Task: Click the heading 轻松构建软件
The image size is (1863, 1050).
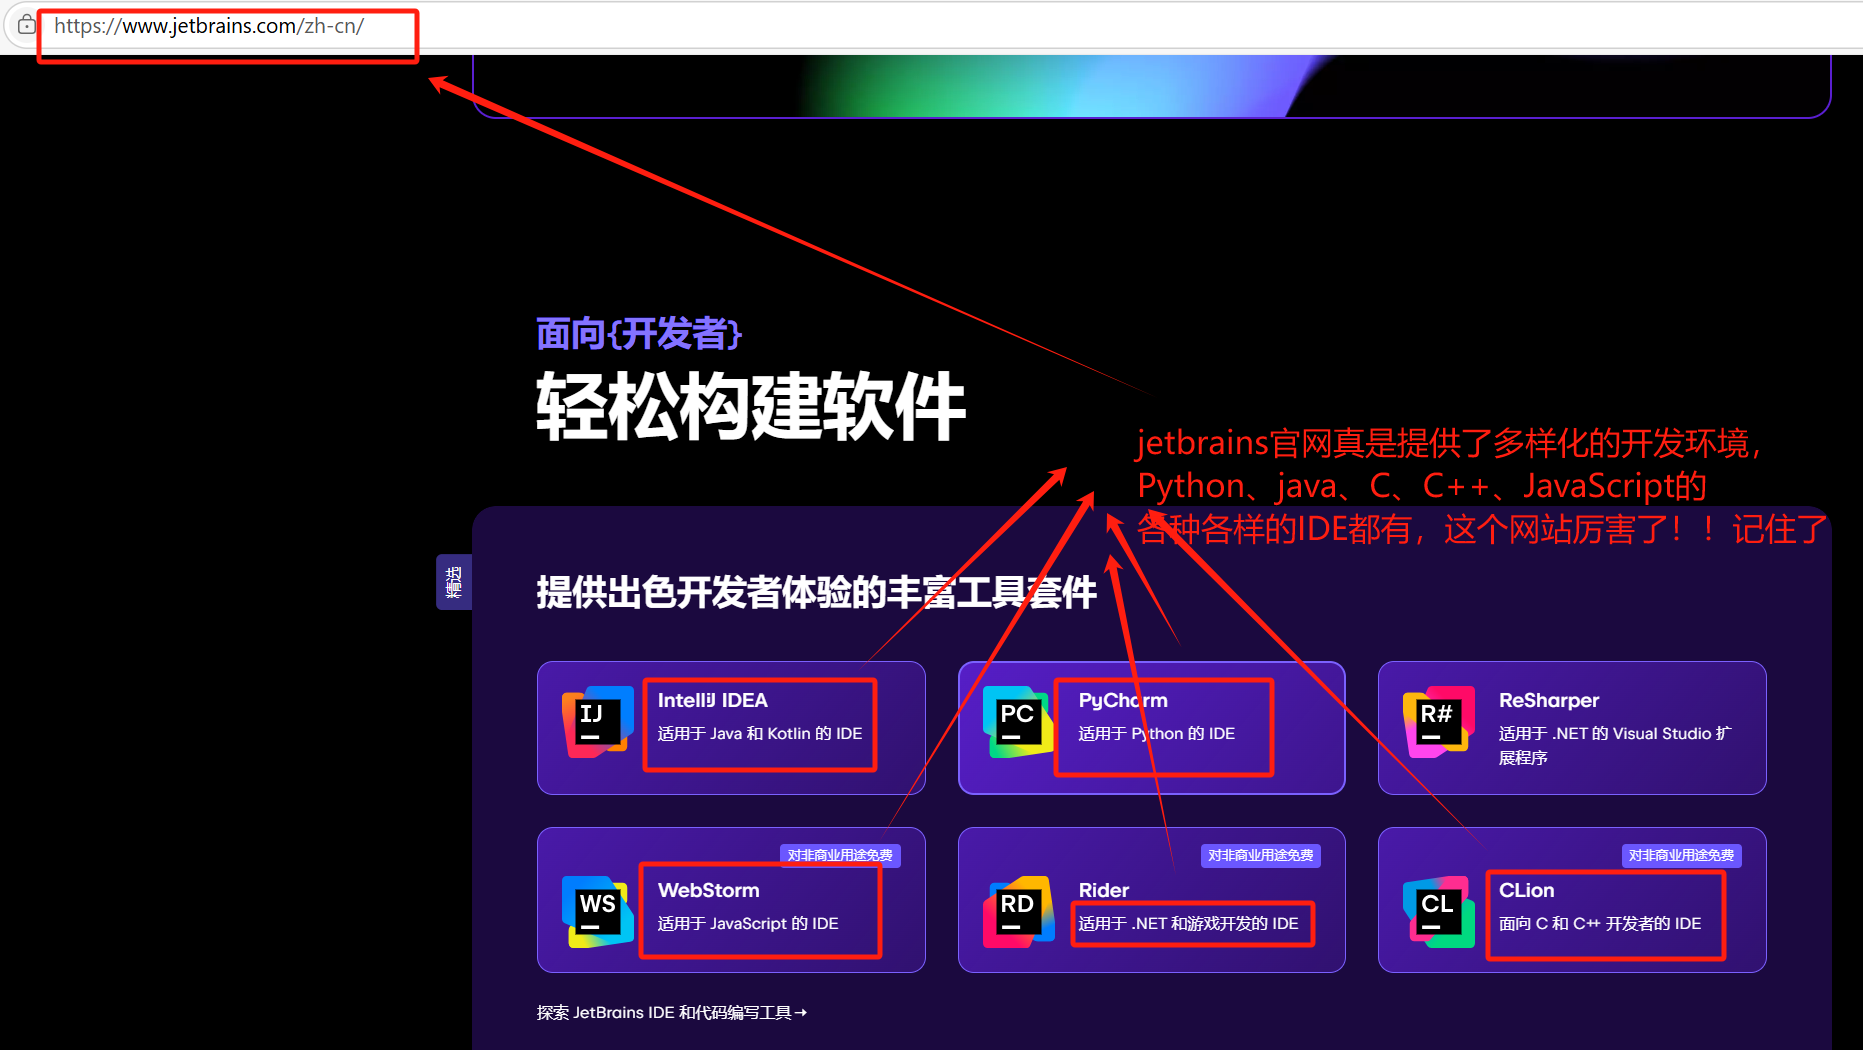Action: (751, 406)
